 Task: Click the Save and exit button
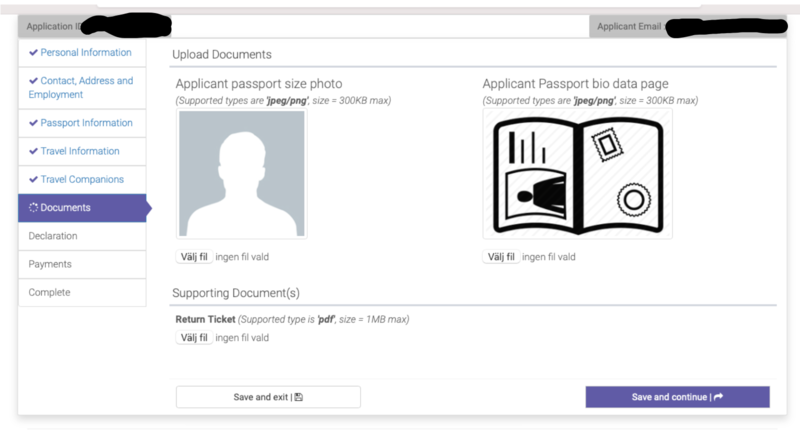click(268, 397)
